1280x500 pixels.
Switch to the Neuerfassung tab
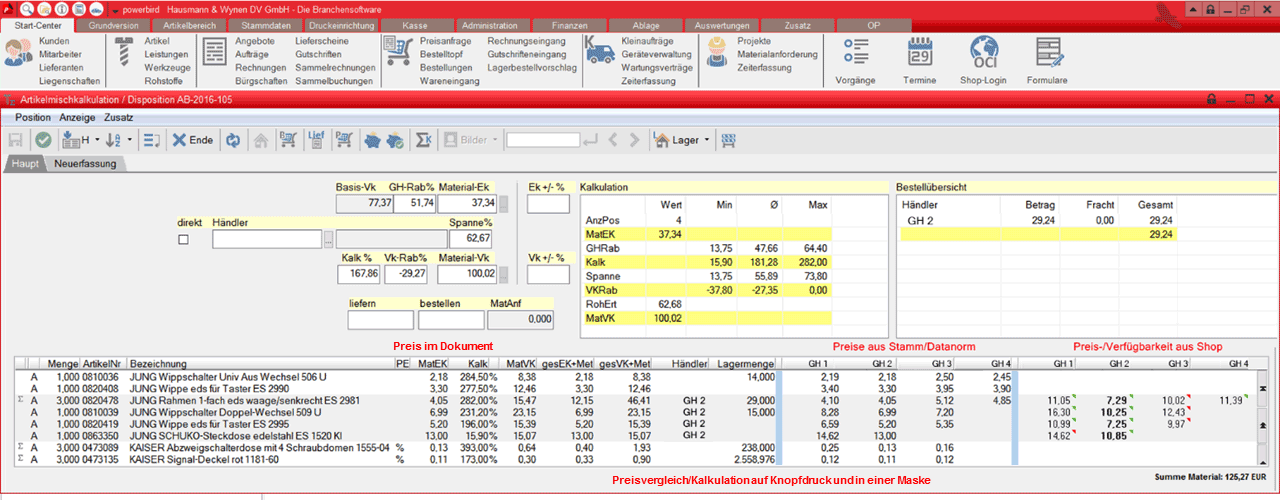click(85, 163)
